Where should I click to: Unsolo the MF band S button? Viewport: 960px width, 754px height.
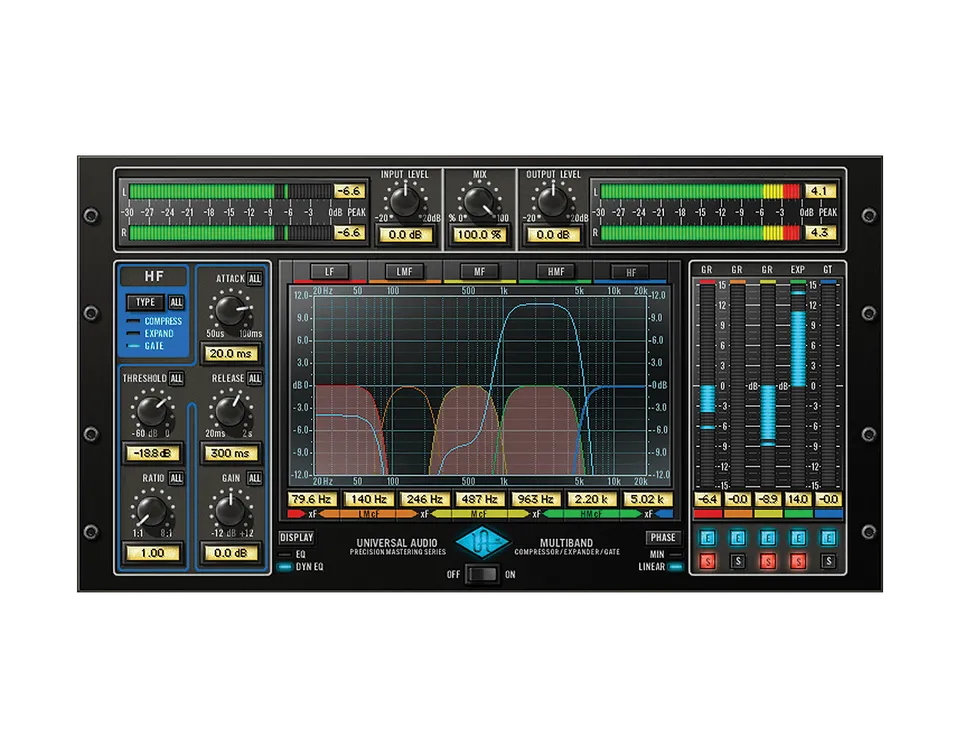click(x=768, y=561)
